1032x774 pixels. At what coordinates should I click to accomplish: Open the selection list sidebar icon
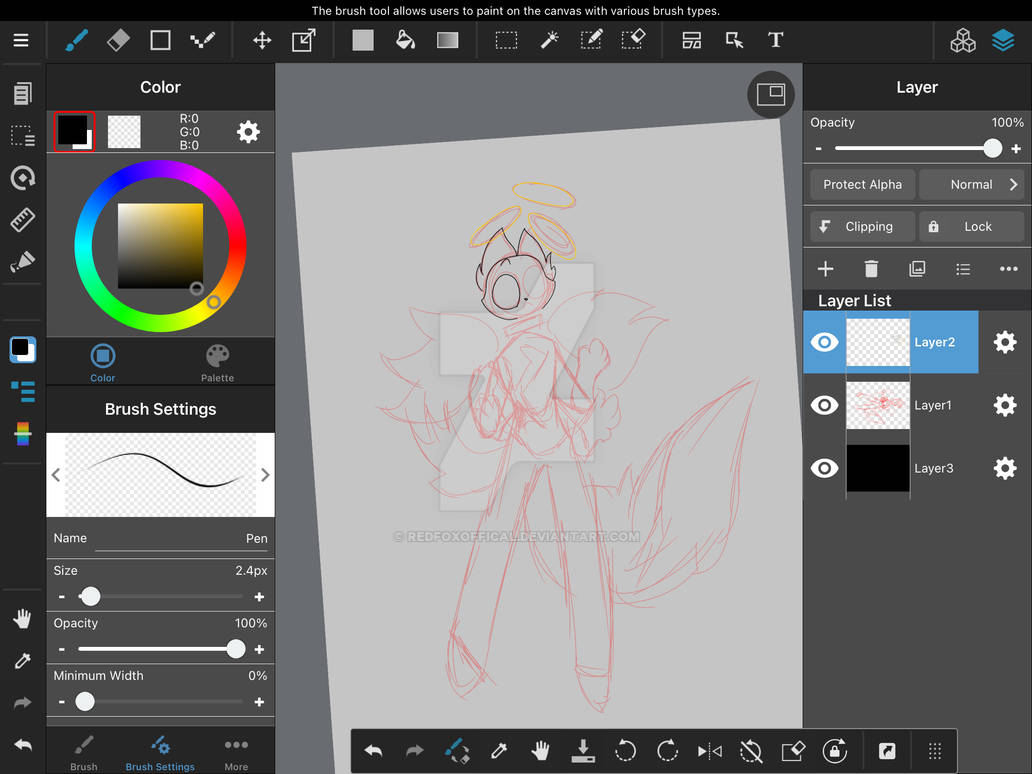pyautogui.click(x=22, y=136)
